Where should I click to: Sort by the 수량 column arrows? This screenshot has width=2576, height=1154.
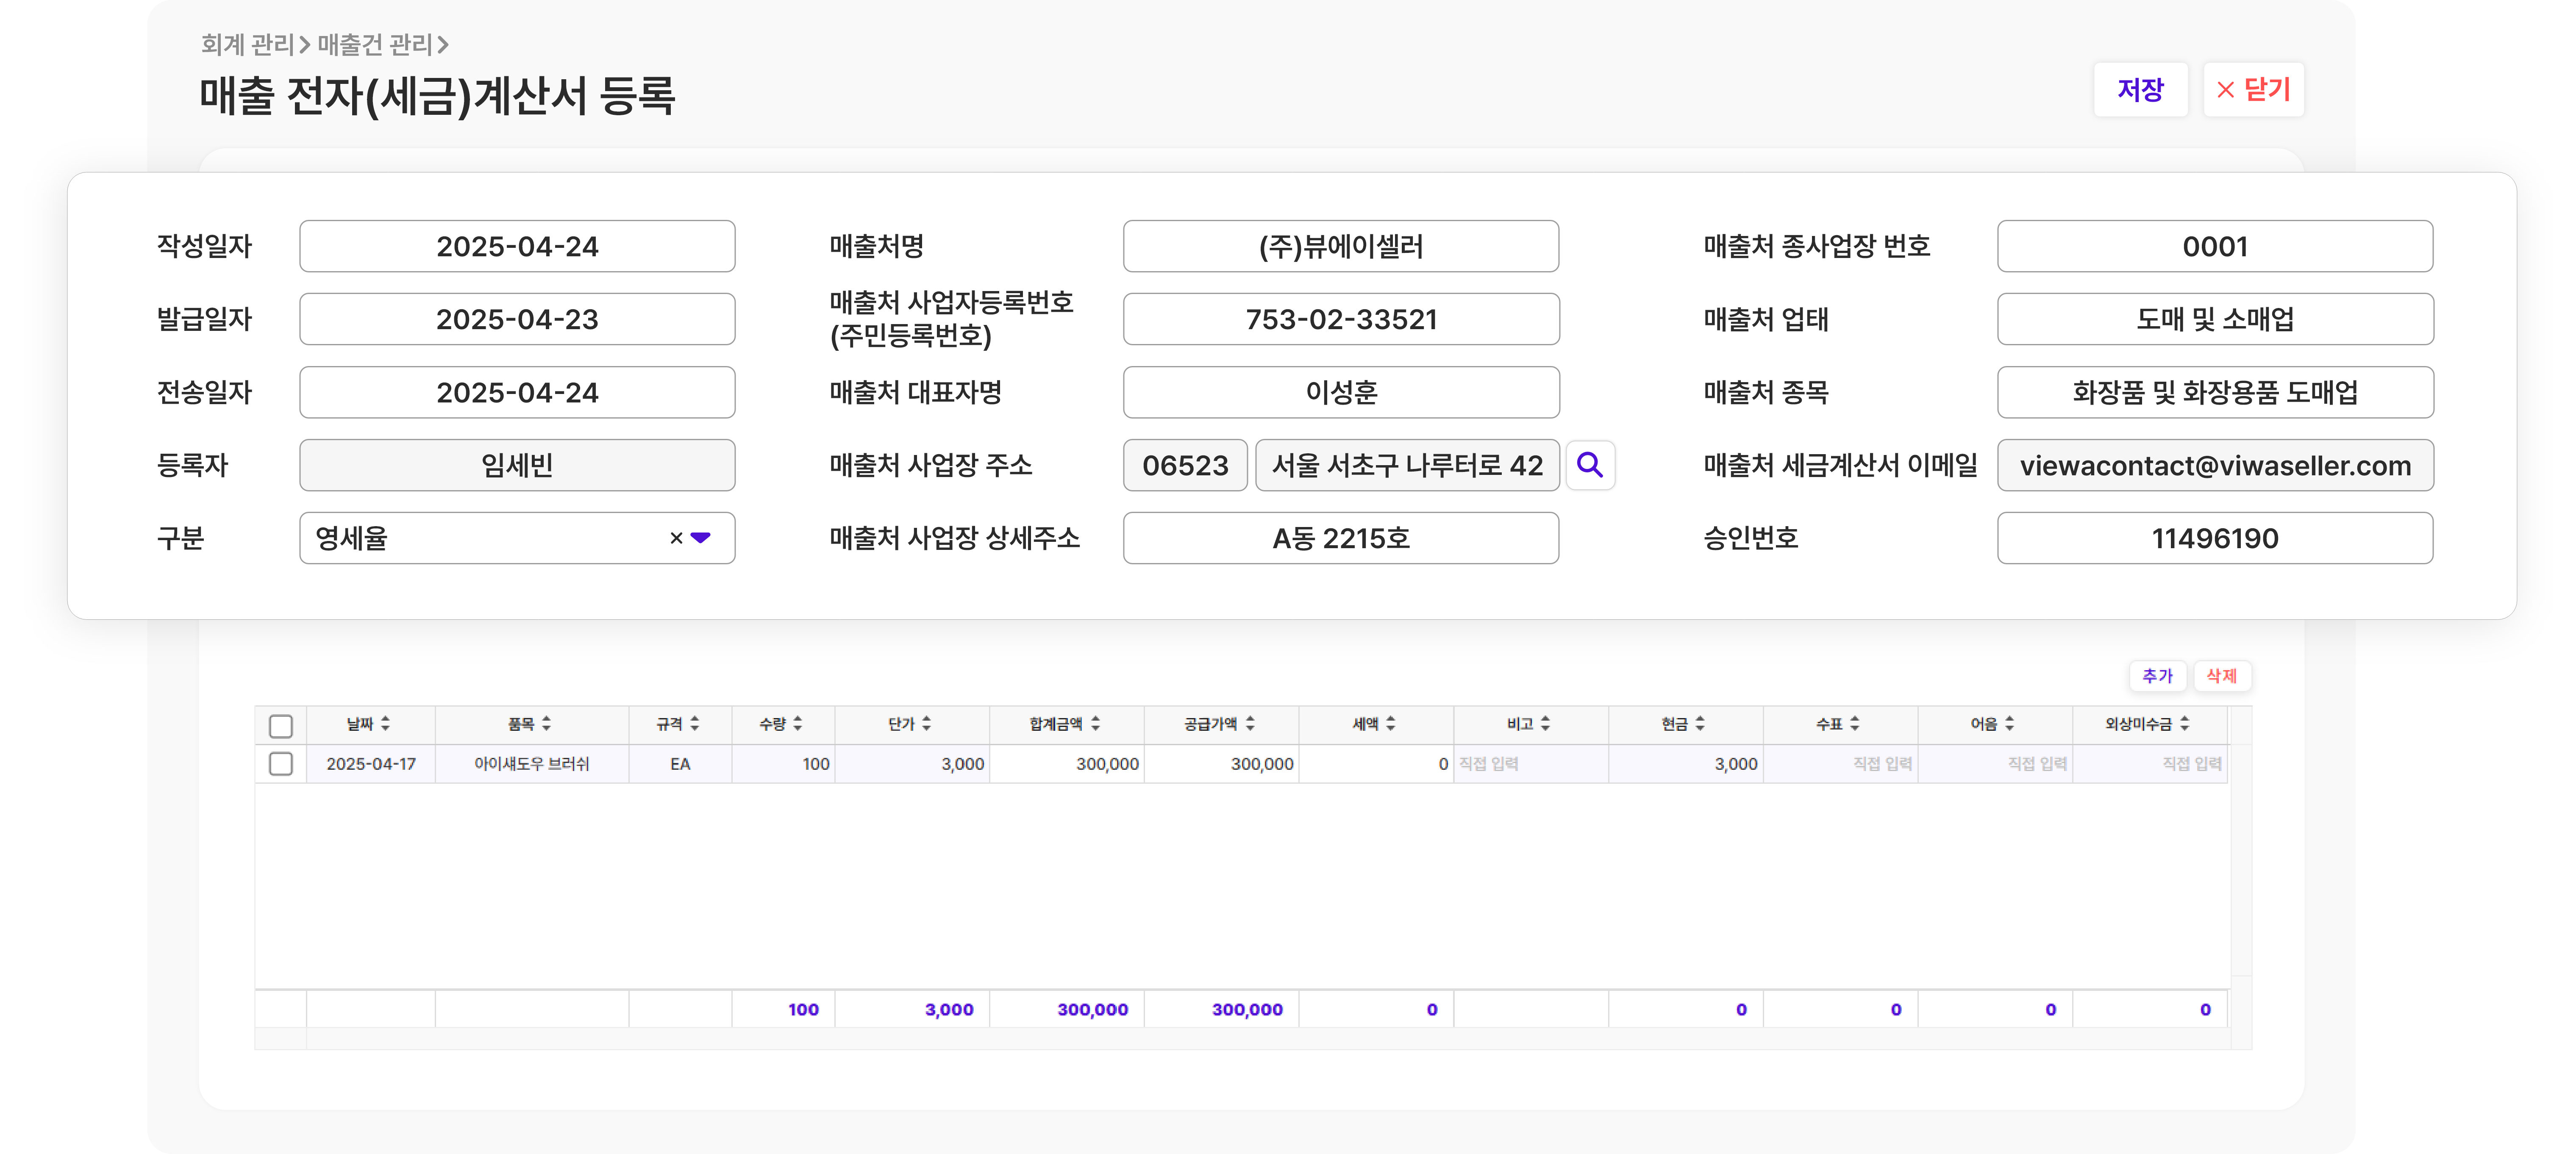click(x=798, y=724)
